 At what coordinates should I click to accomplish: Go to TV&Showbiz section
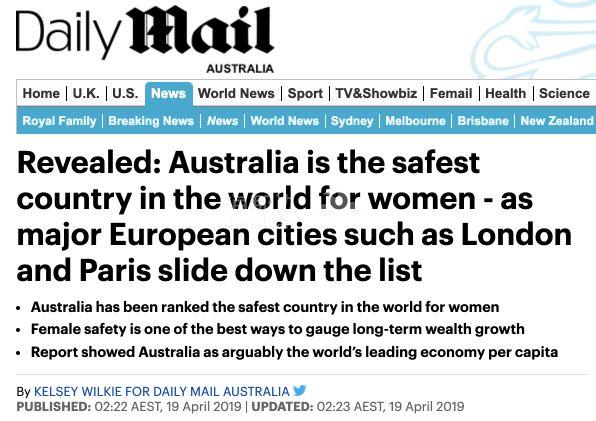[376, 93]
